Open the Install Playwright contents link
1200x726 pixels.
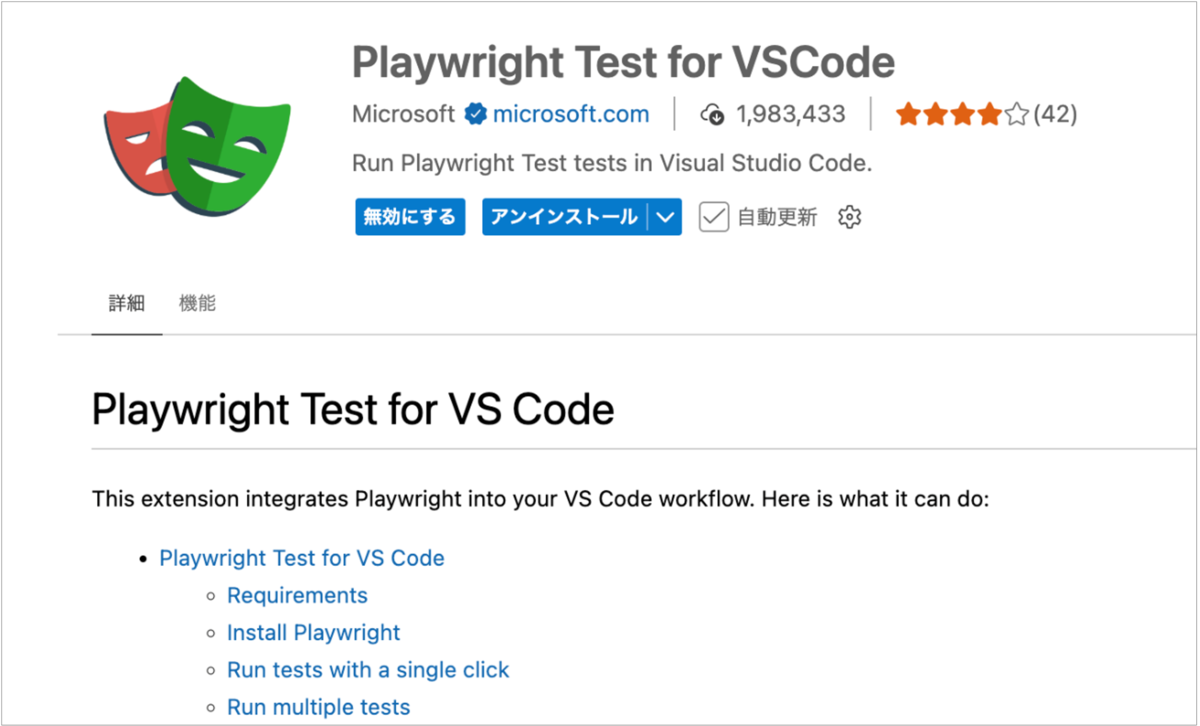click(x=313, y=632)
